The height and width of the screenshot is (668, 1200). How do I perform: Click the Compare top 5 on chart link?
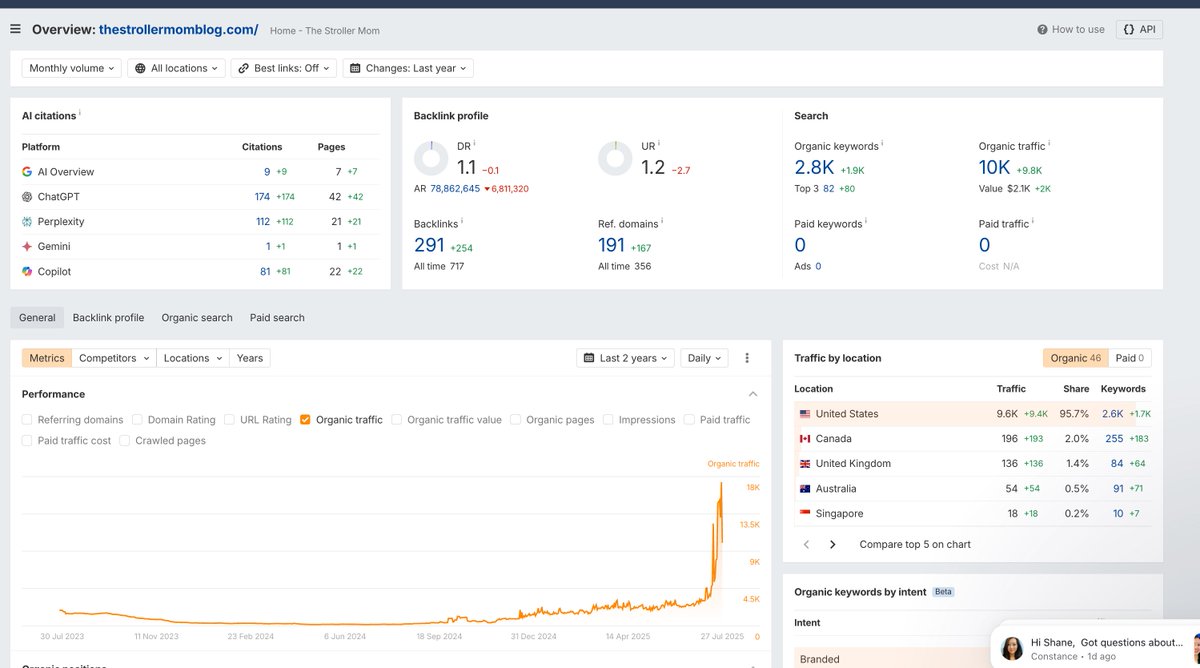click(x=913, y=544)
